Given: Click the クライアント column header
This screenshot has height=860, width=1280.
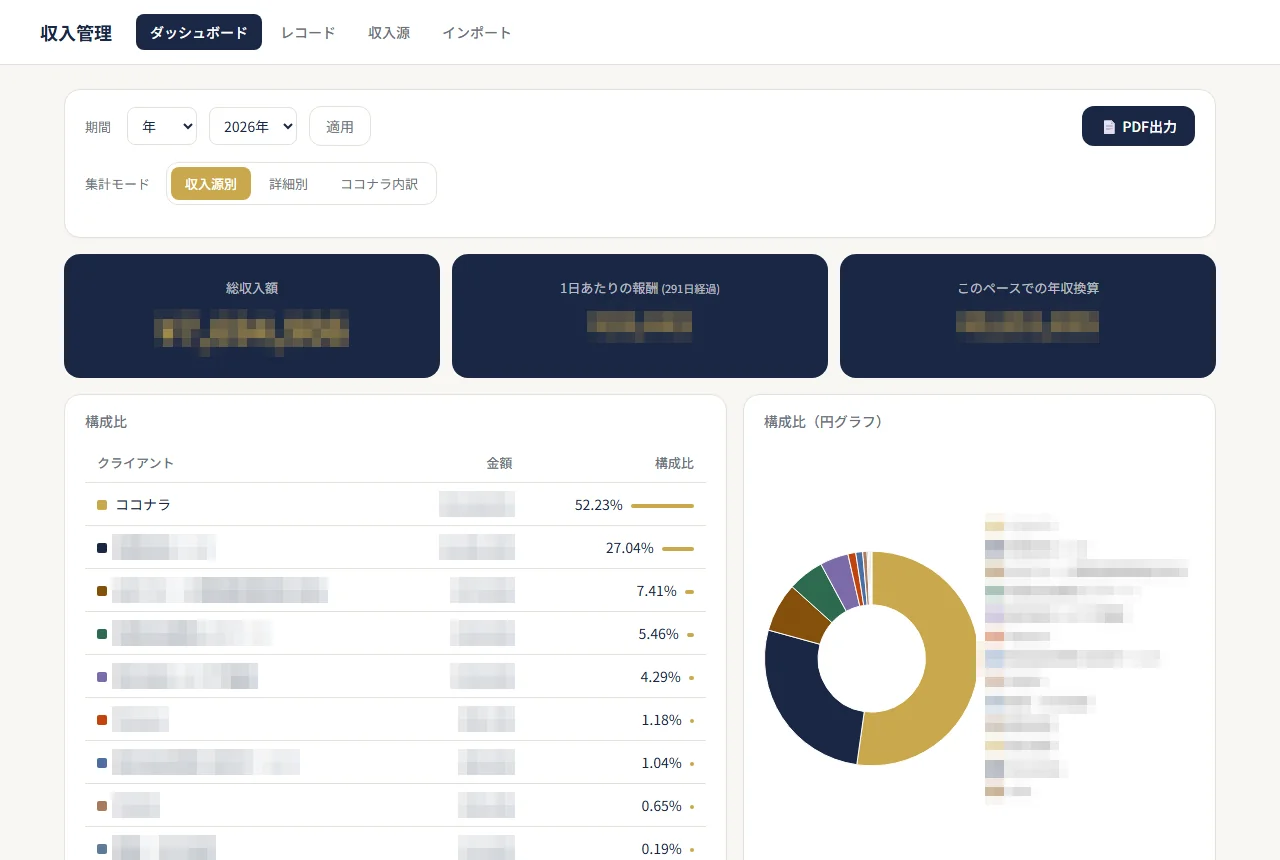Looking at the screenshot, I should [136, 463].
